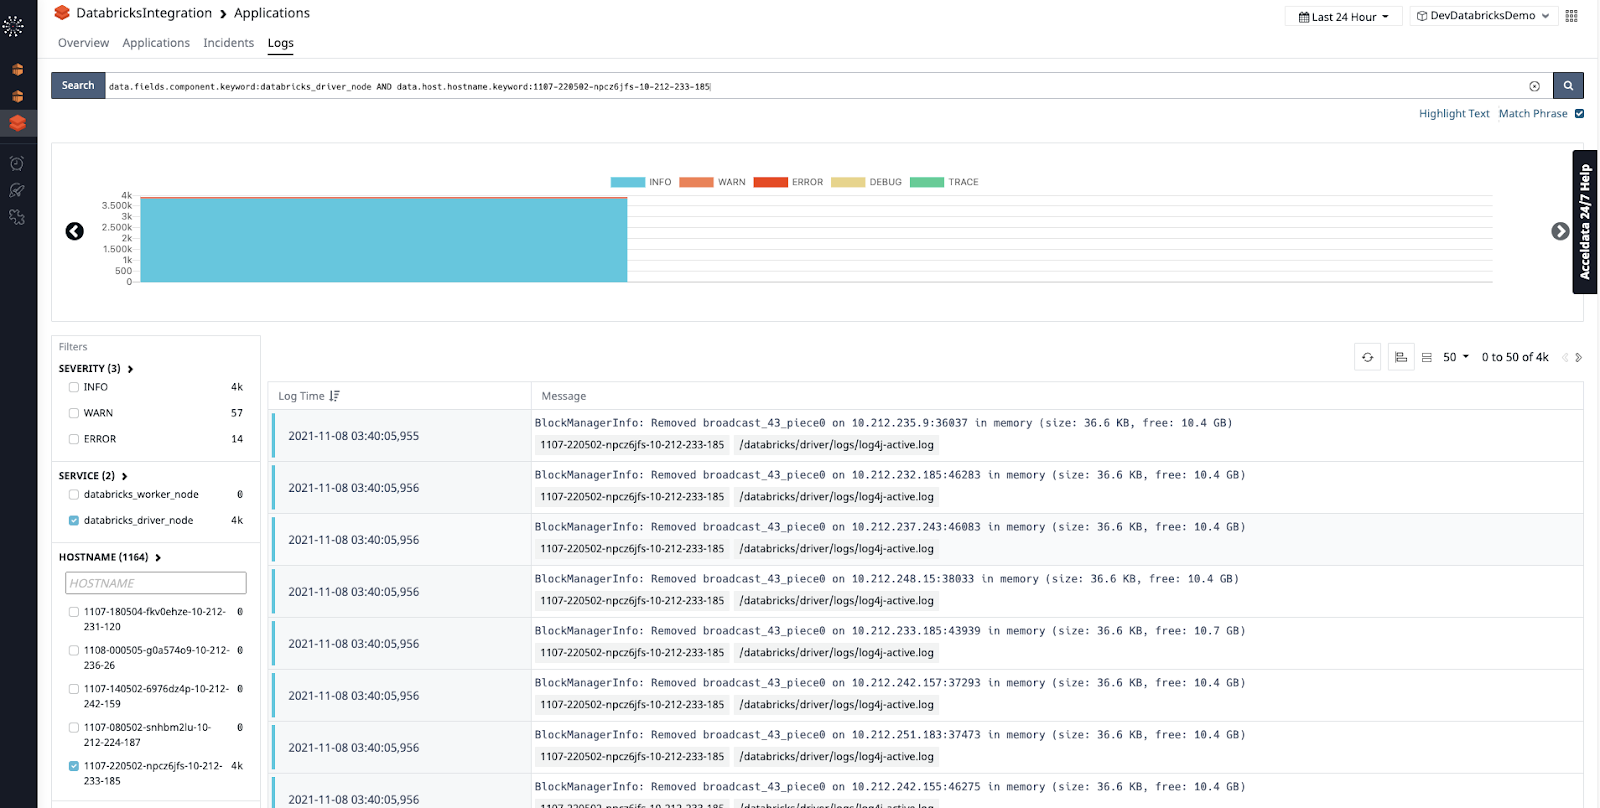Toggle the ERROR severity checkbox
Screen dimensions: 1600x808
click(74, 439)
